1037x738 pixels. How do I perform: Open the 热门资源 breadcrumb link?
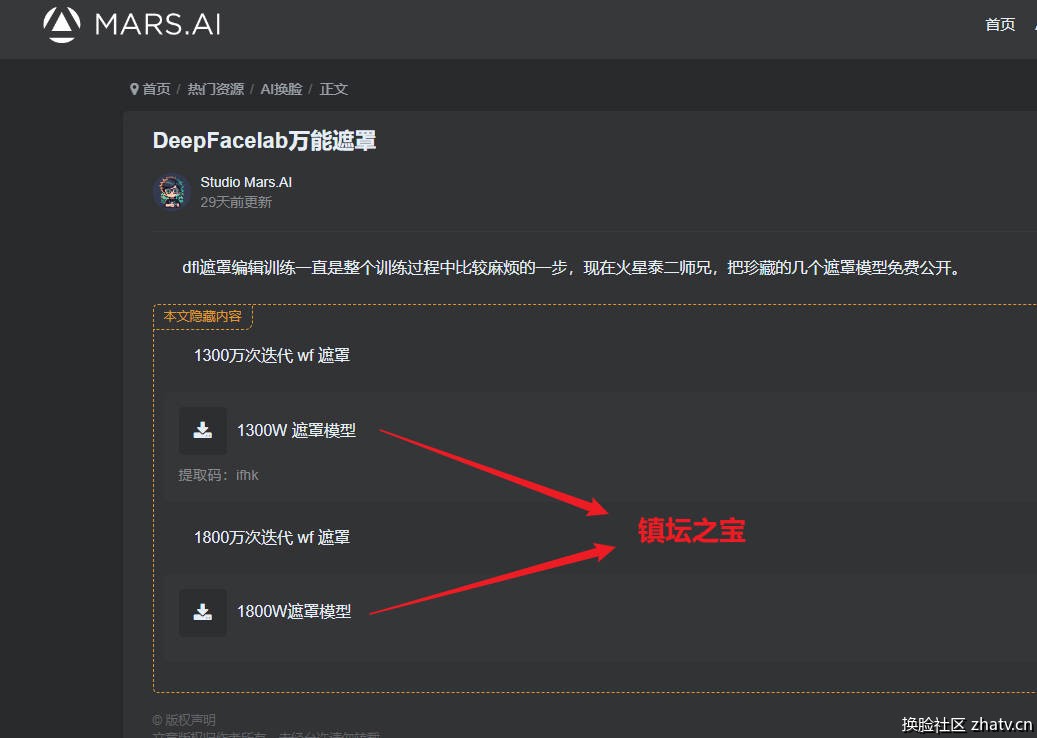215,89
